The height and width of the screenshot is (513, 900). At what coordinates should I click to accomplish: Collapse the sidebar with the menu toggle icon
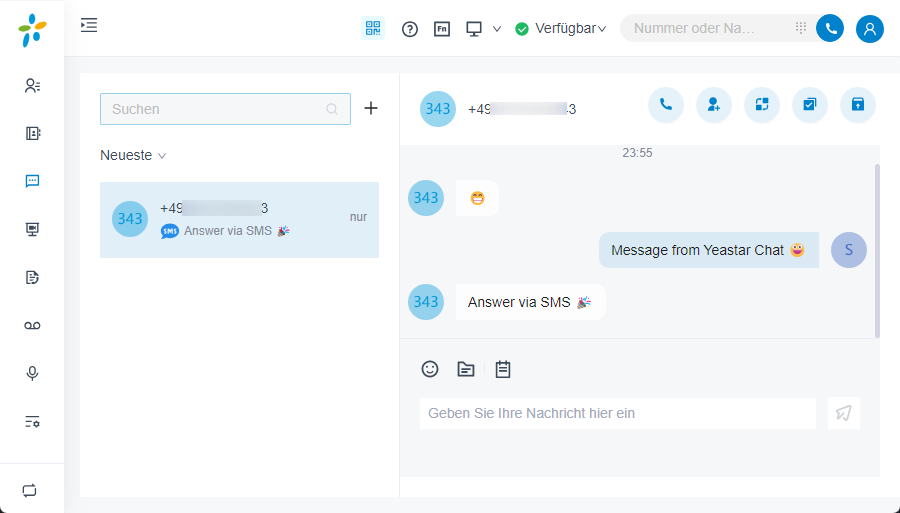pos(89,25)
